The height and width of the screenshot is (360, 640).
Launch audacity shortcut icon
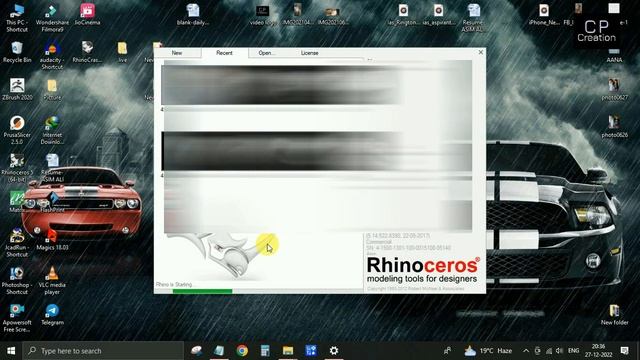click(x=52, y=56)
